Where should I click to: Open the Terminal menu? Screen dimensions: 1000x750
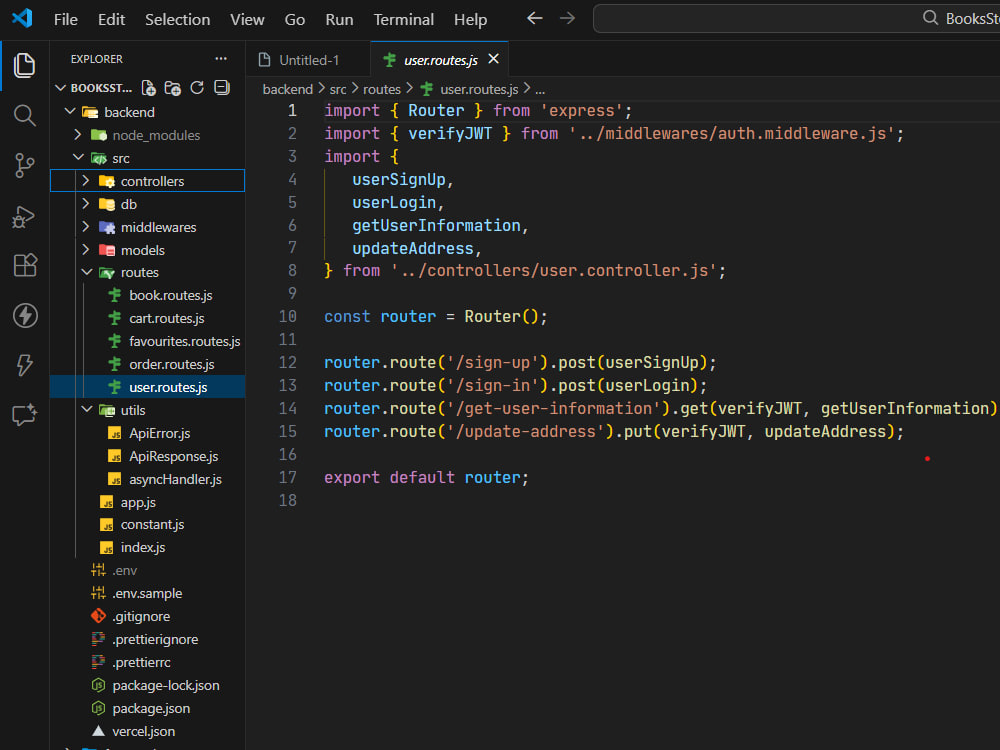[404, 20]
